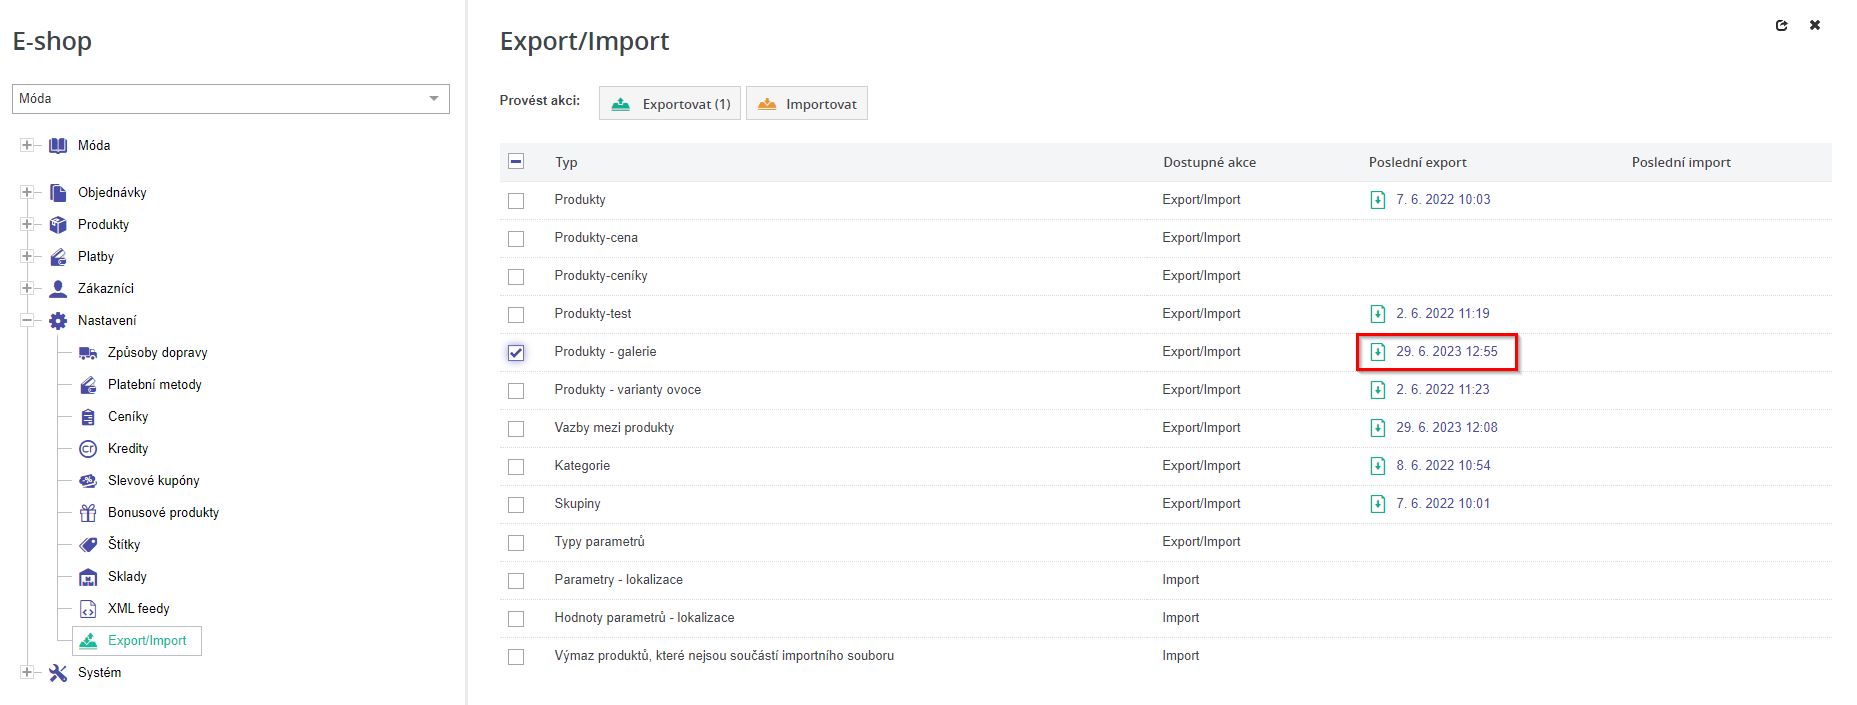Expand the Produkty tree node in sidebar

click(27, 225)
